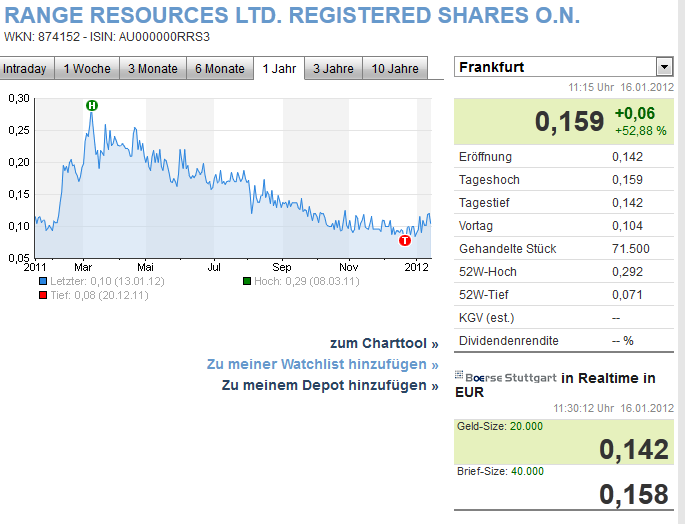Click the blue Letzter legend swatch
Viewport: 685px width, 524px height.
[43, 281]
